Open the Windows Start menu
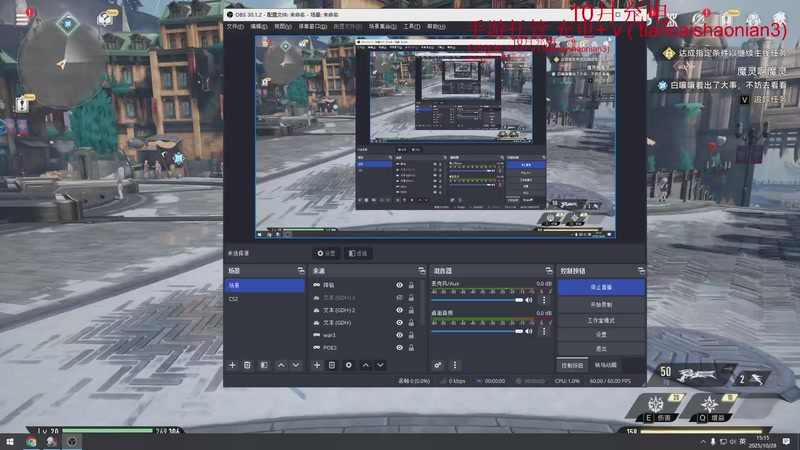 (x=10, y=442)
